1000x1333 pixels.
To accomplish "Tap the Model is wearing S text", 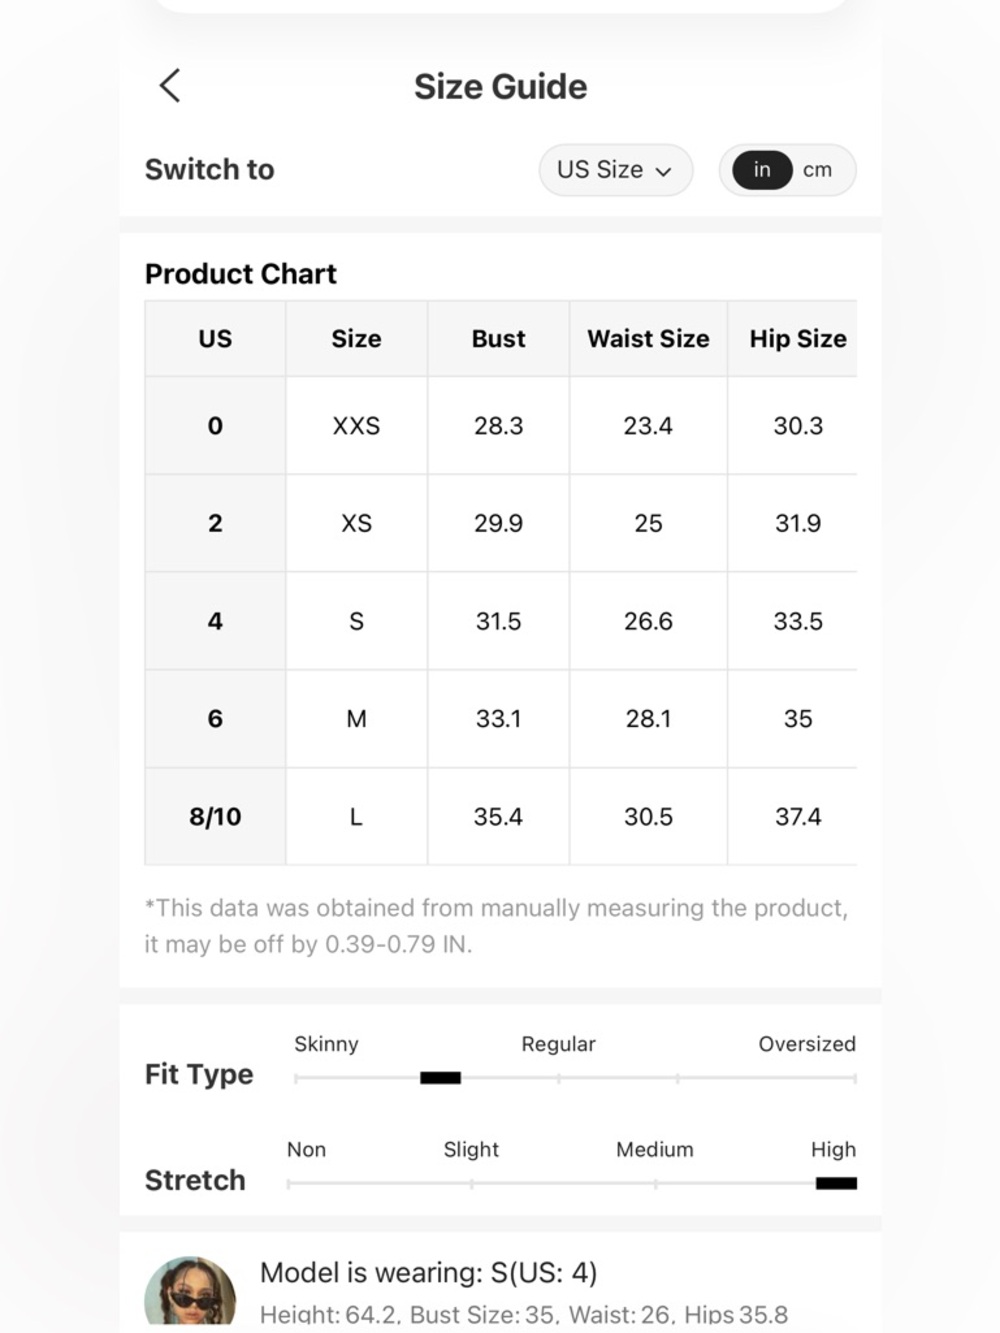I will [x=428, y=1273].
